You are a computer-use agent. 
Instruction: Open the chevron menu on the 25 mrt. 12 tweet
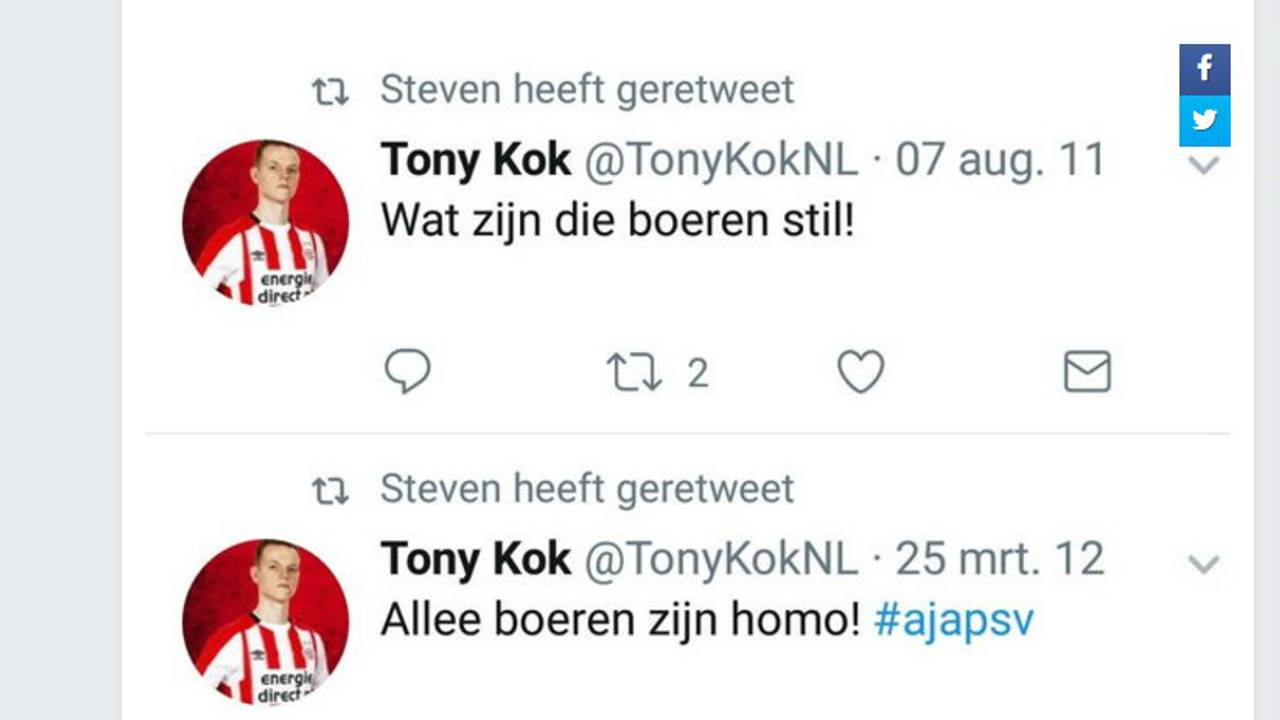1204,564
